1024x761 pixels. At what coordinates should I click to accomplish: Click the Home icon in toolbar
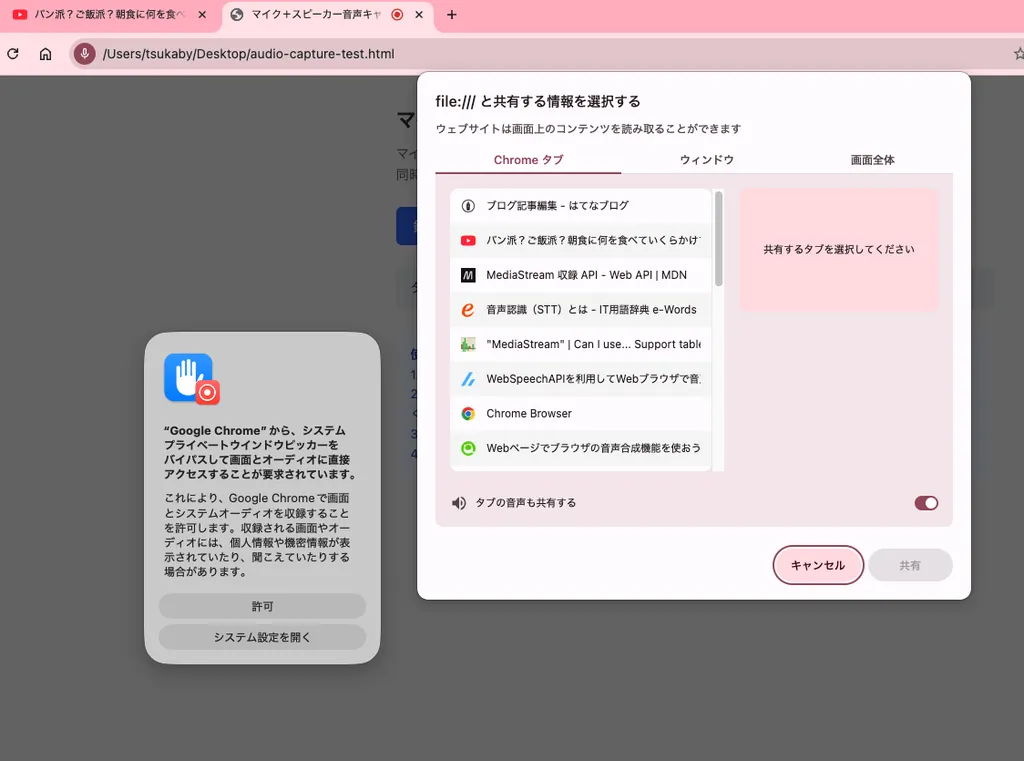click(45, 54)
